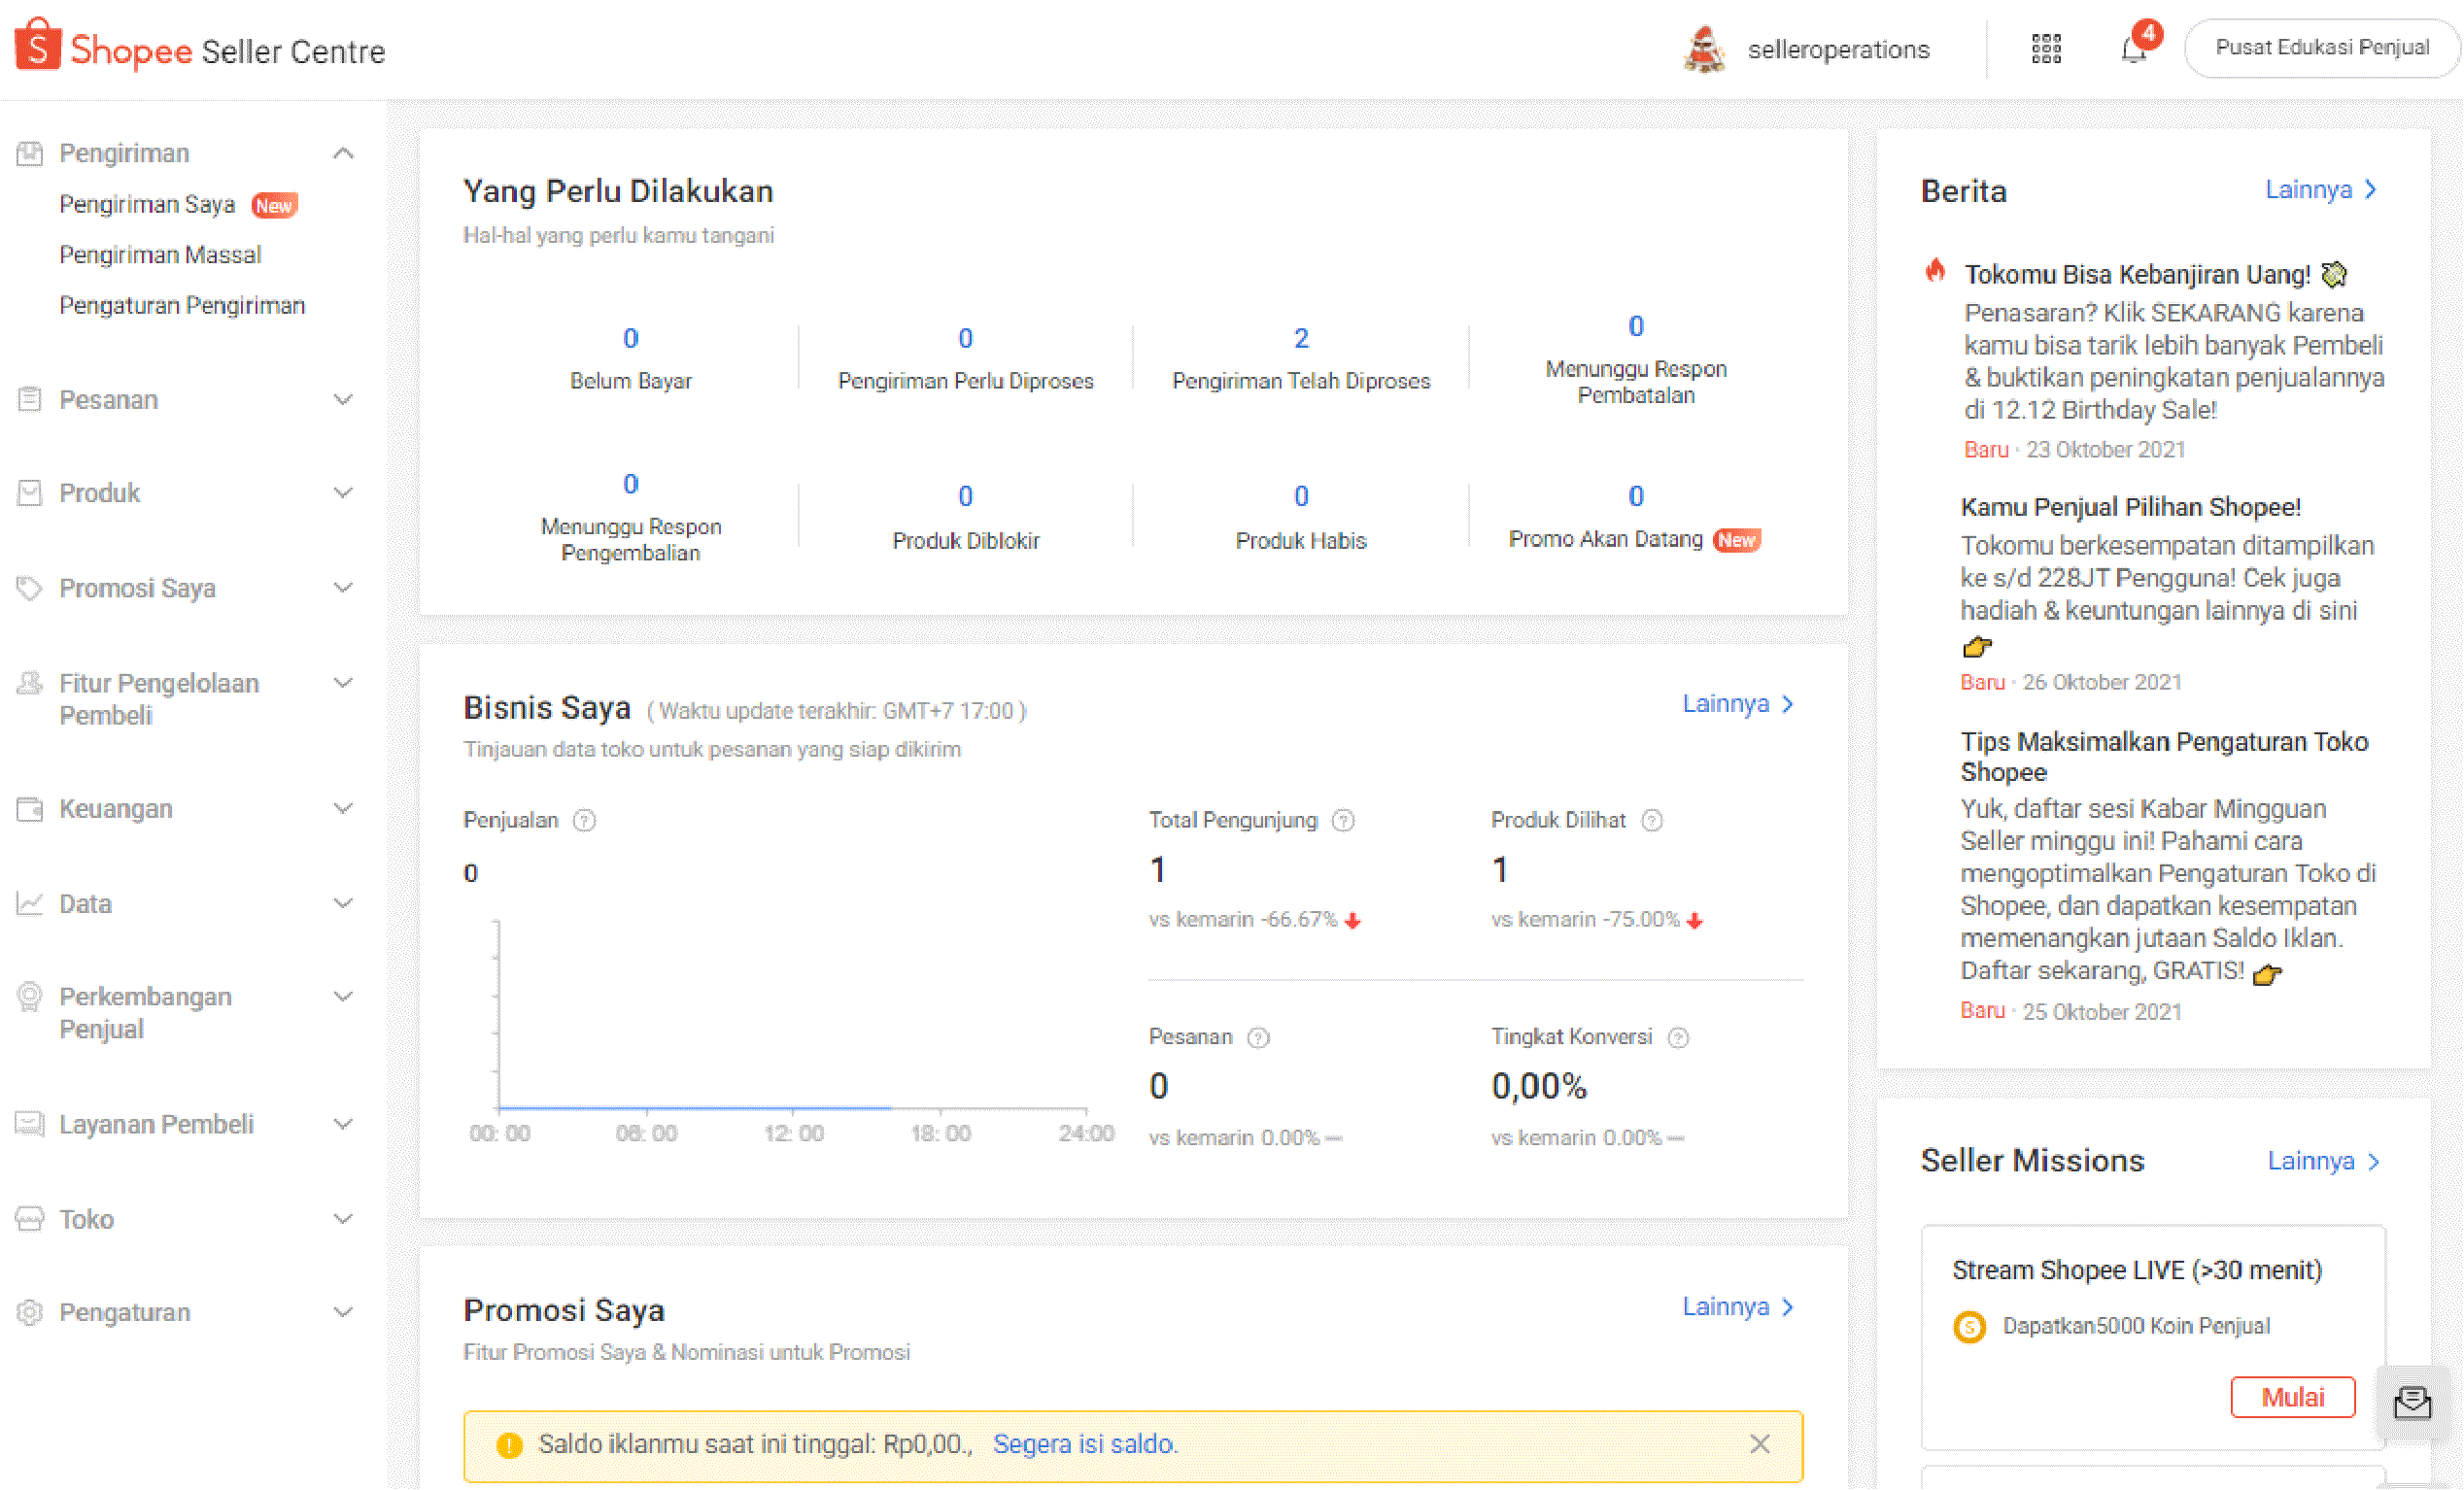This screenshot has height=1490, width=2464.
Task: Expand the Keuangan sidebar menu
Action: click(343, 809)
